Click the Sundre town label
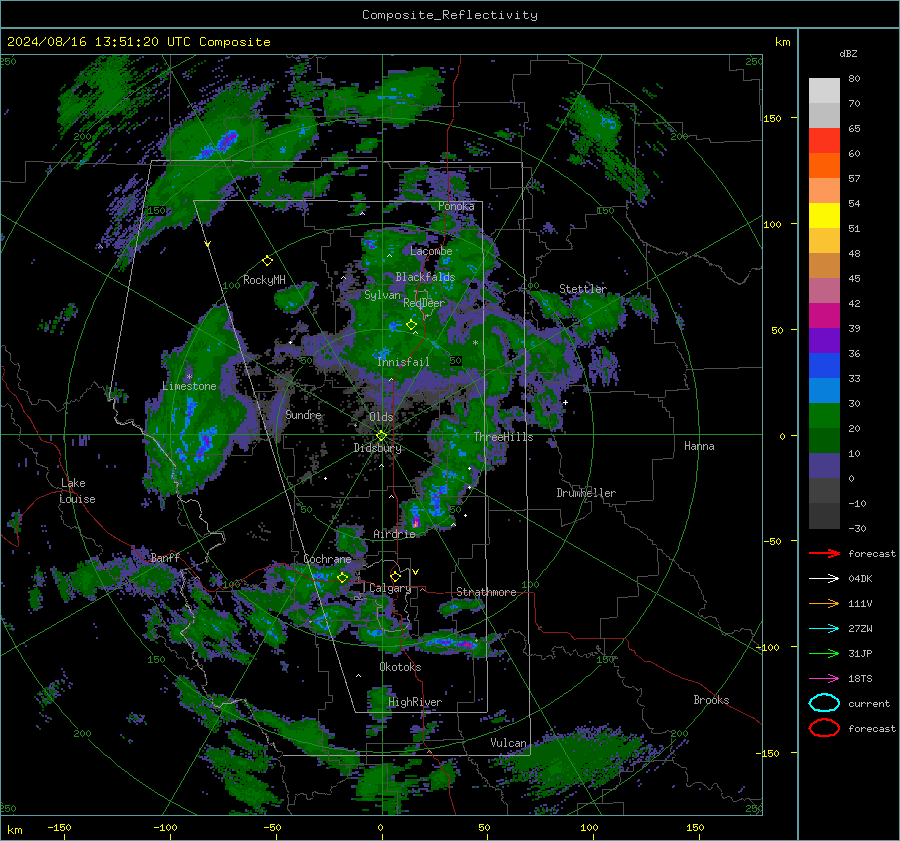This screenshot has height=841, width=900. point(304,414)
